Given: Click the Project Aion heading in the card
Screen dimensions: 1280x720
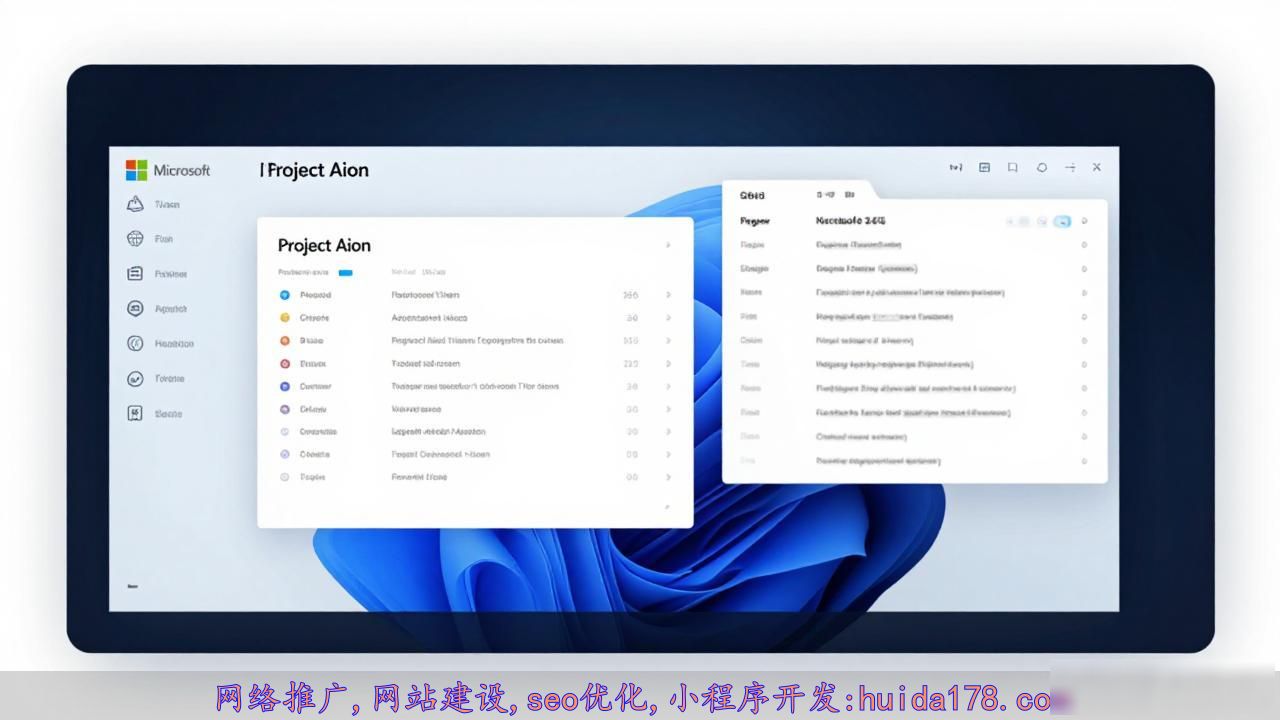Looking at the screenshot, I should point(324,246).
